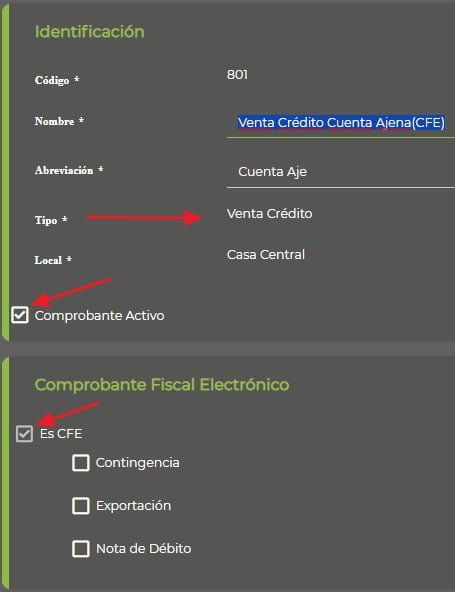Click the red arrow pointing at Venta Crédito

coord(144,218)
